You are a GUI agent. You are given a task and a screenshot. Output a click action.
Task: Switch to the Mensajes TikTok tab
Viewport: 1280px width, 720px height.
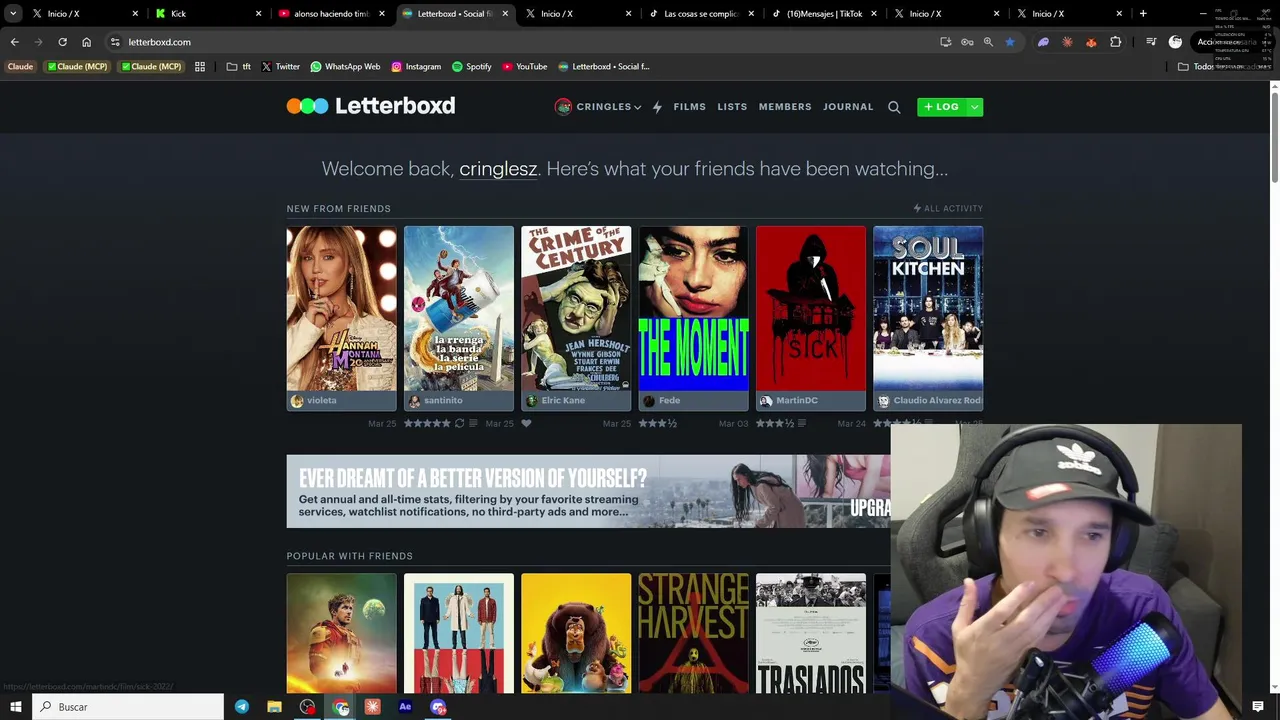[x=824, y=14]
